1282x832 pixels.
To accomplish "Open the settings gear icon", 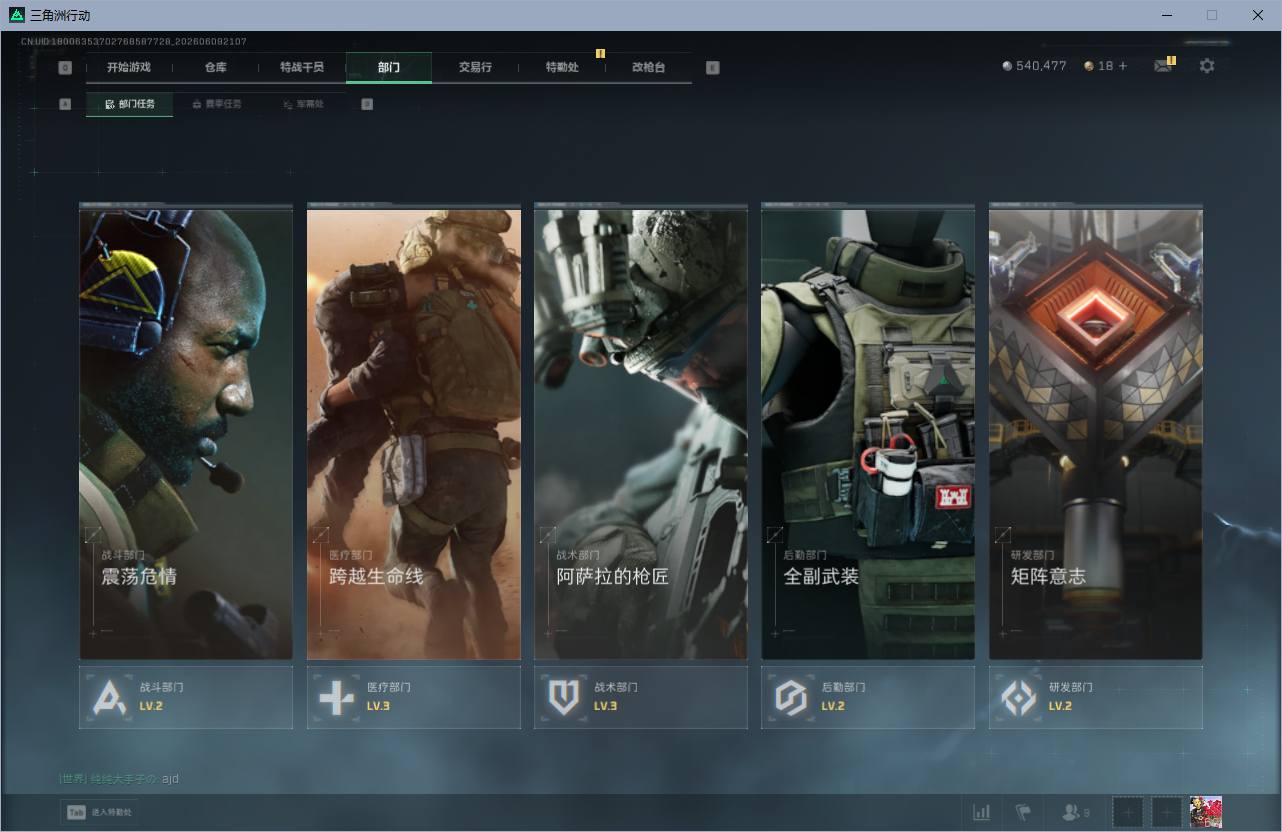I will pyautogui.click(x=1207, y=66).
